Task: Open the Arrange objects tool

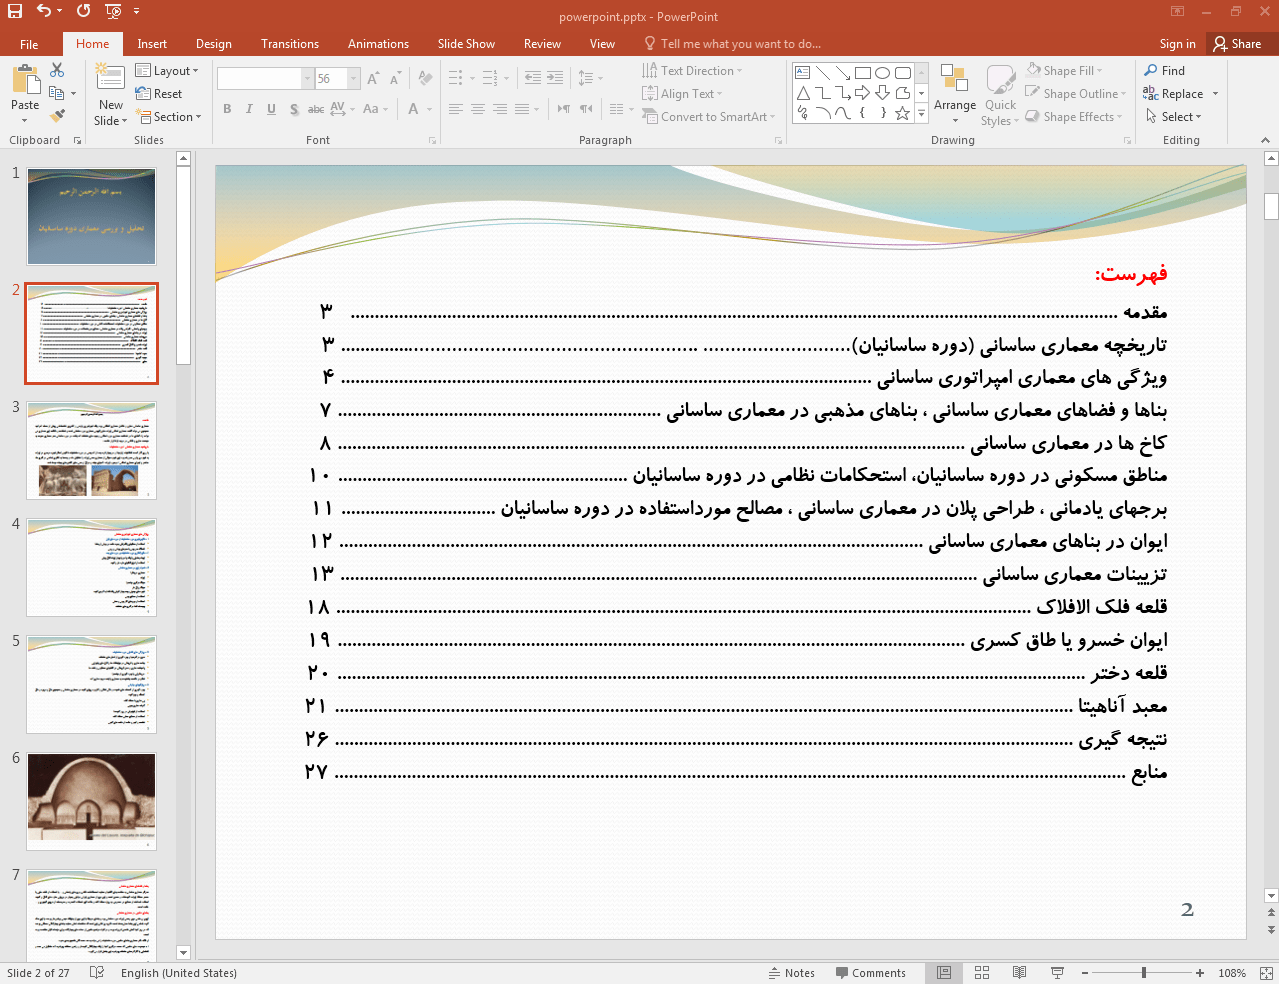Action: (954, 96)
